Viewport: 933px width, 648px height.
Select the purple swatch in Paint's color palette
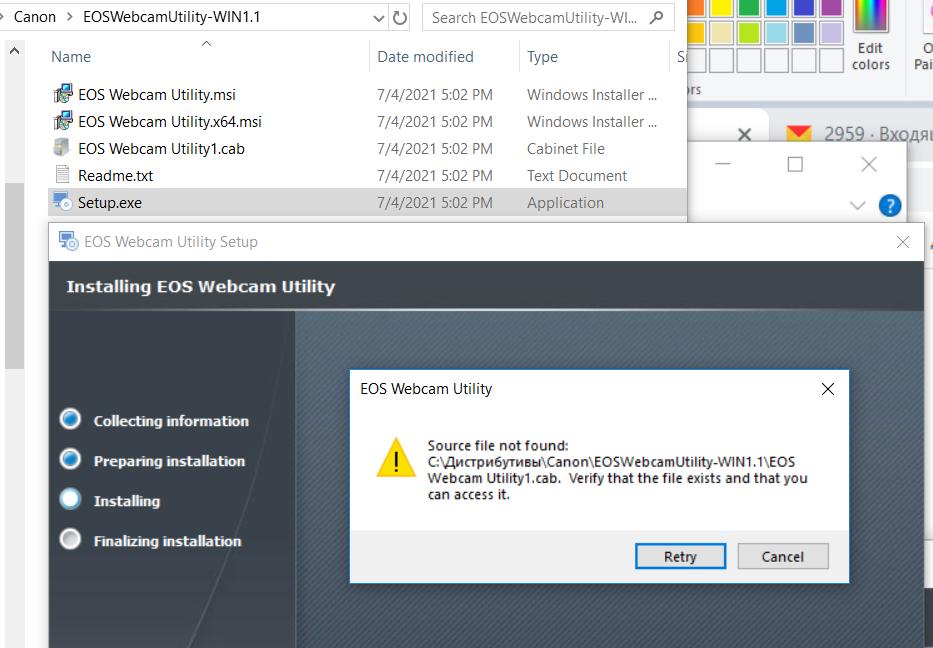(x=832, y=6)
